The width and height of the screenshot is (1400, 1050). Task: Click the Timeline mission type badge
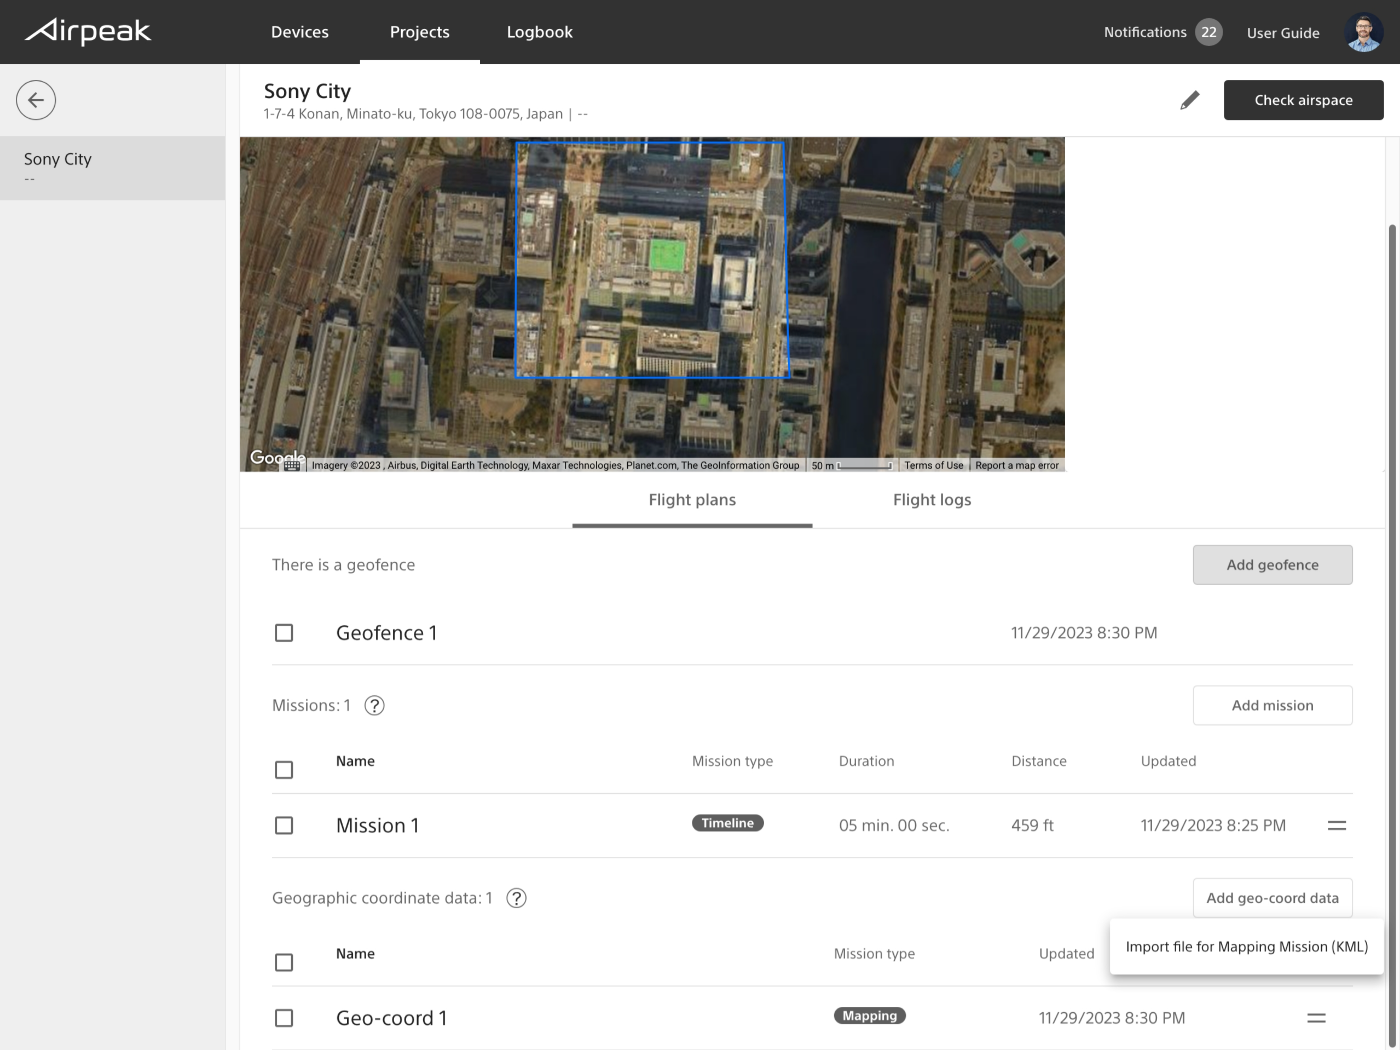tap(728, 823)
